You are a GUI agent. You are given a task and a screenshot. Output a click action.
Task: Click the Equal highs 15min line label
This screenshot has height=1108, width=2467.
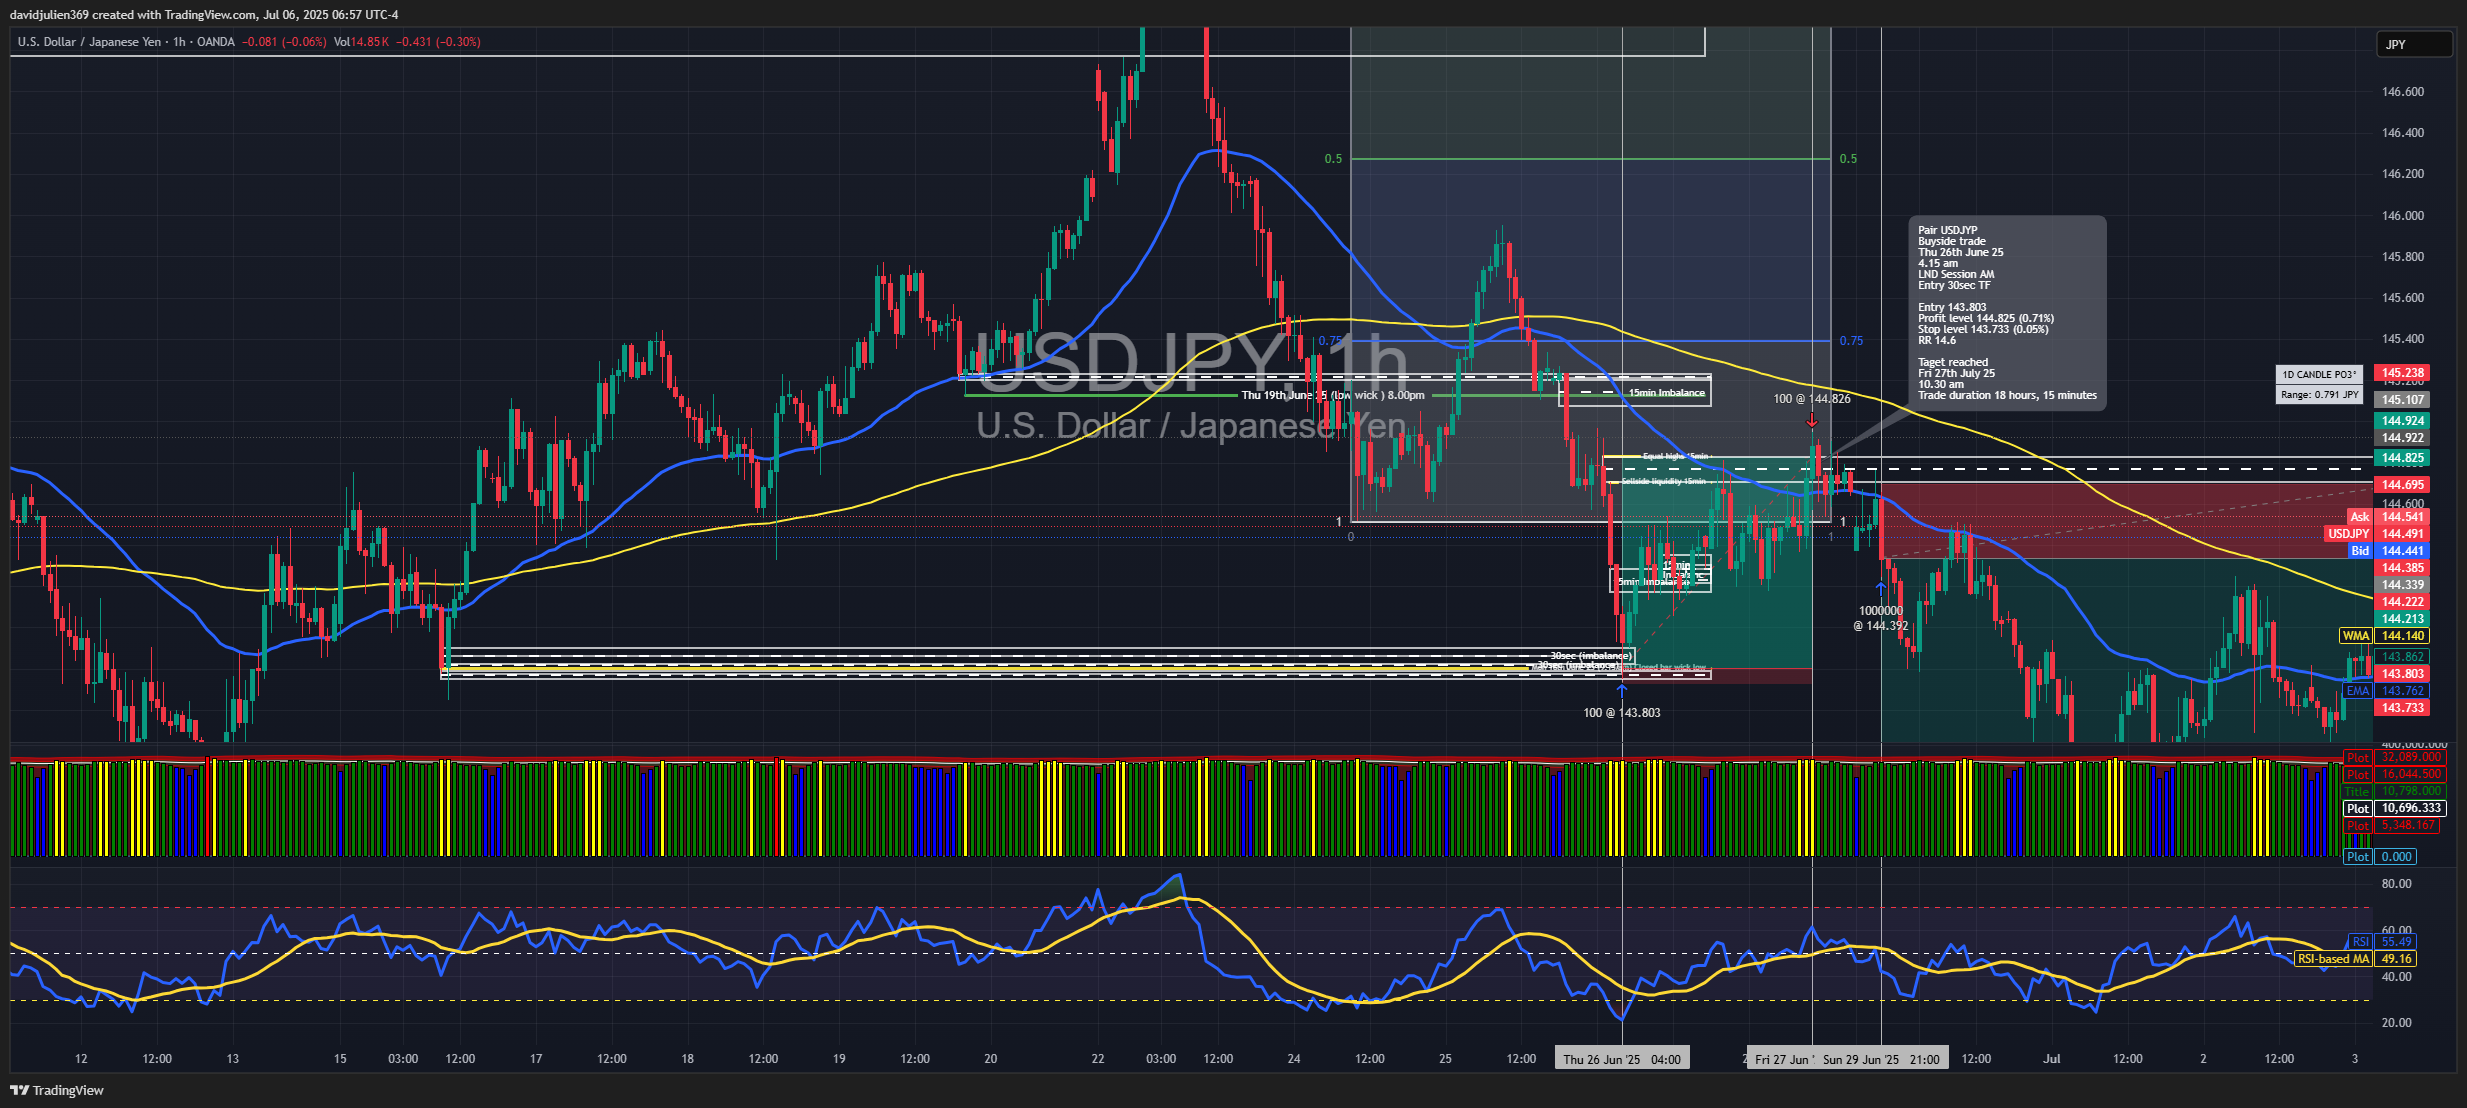(x=1675, y=457)
